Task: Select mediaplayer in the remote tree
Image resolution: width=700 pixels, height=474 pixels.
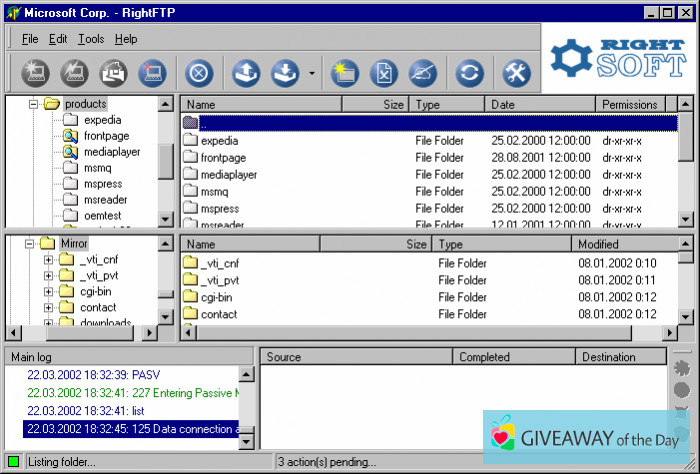Action: (x=112, y=152)
